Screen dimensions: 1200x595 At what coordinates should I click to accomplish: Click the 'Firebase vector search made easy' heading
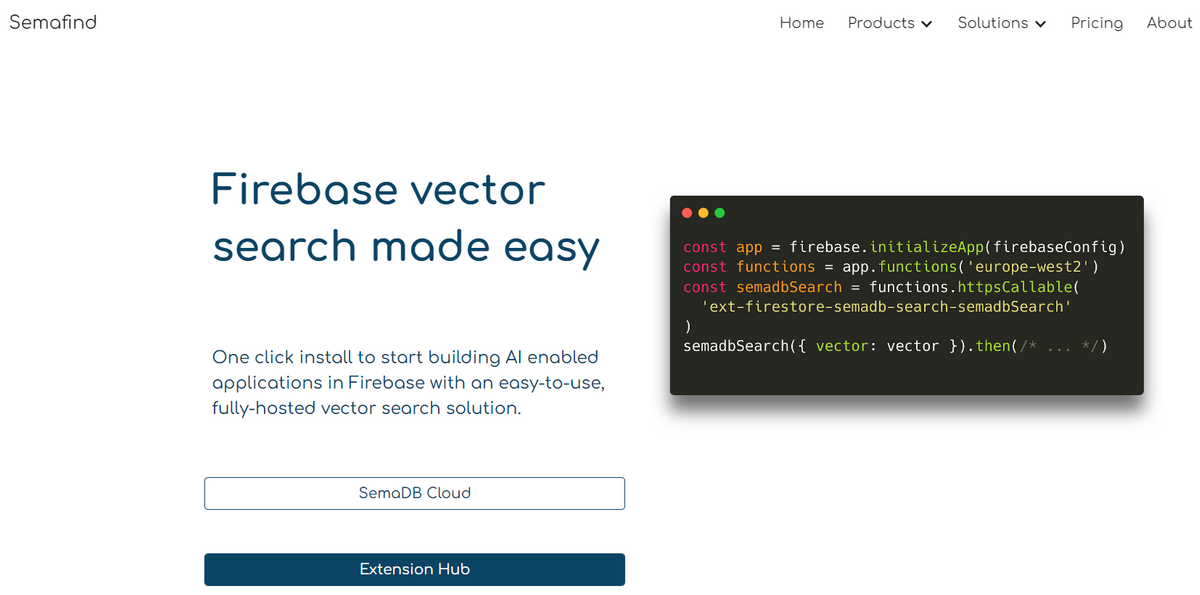(405, 218)
